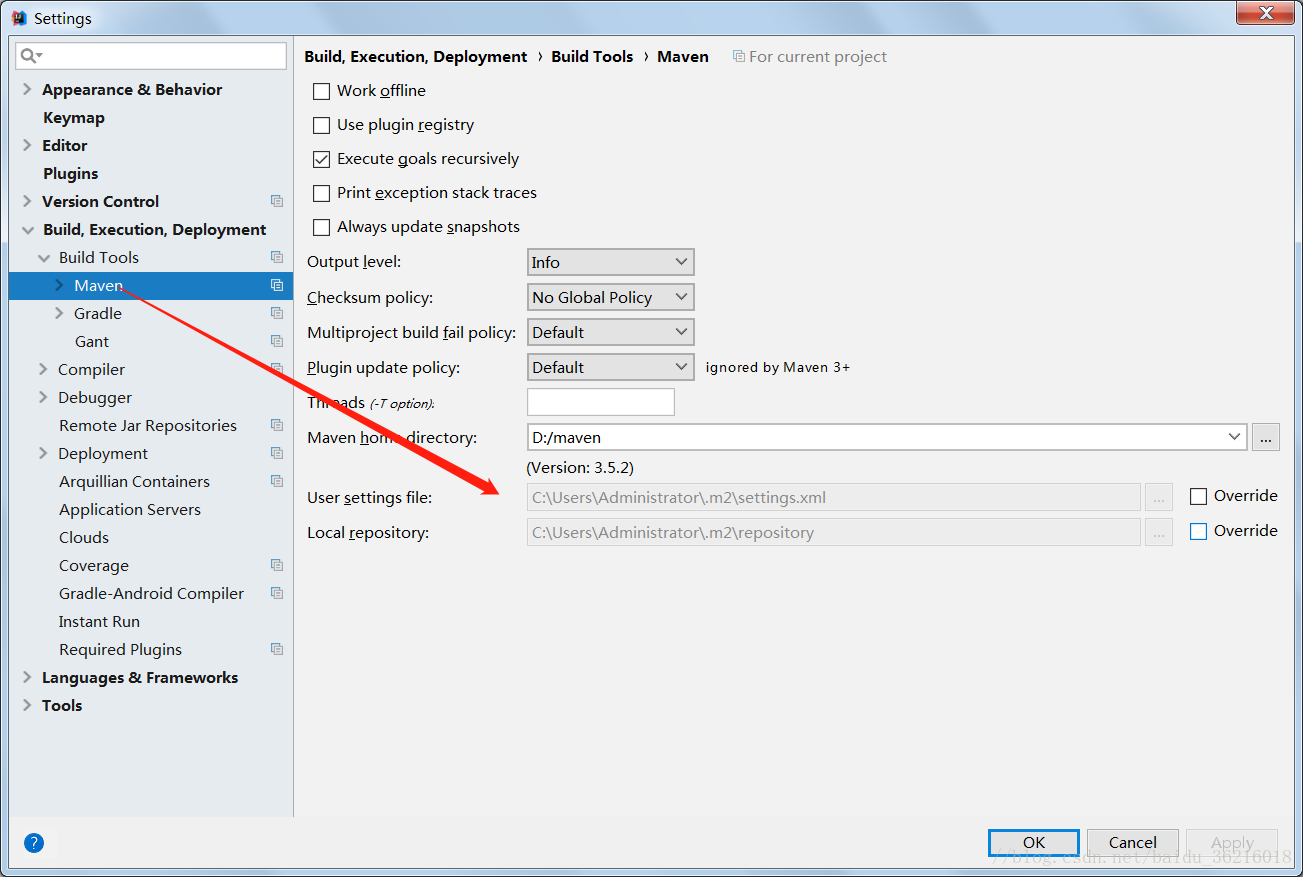This screenshot has width=1303, height=877.
Task: Check Override for User settings file
Action: click(x=1198, y=496)
